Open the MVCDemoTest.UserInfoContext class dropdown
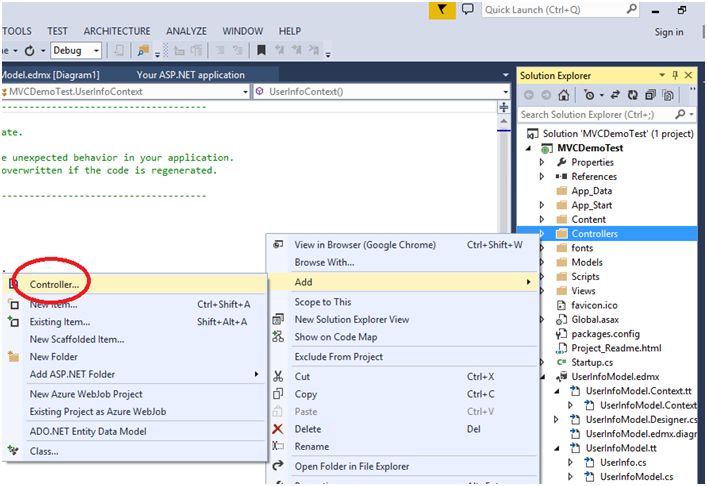Viewport: 707px width, 486px height. [243, 91]
